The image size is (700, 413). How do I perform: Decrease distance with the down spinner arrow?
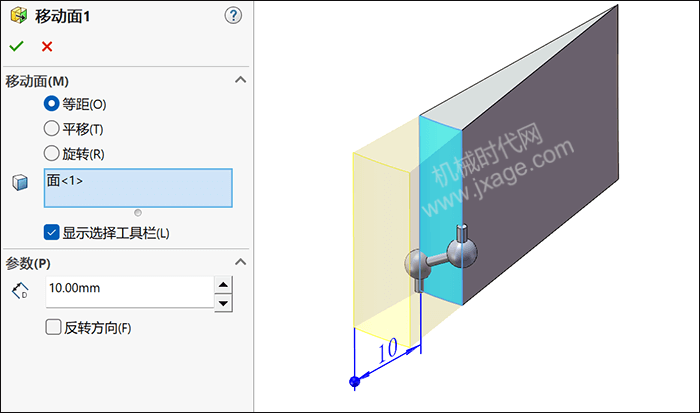point(223,303)
